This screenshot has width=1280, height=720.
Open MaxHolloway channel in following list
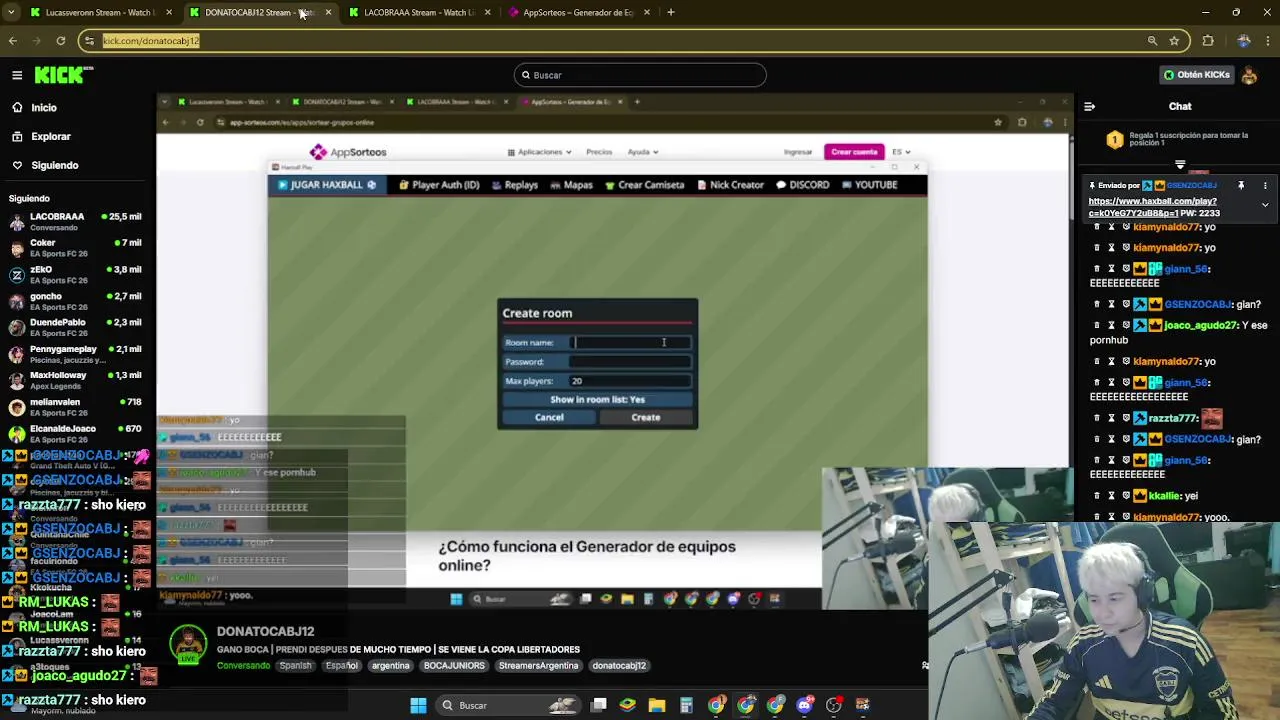click(75, 380)
